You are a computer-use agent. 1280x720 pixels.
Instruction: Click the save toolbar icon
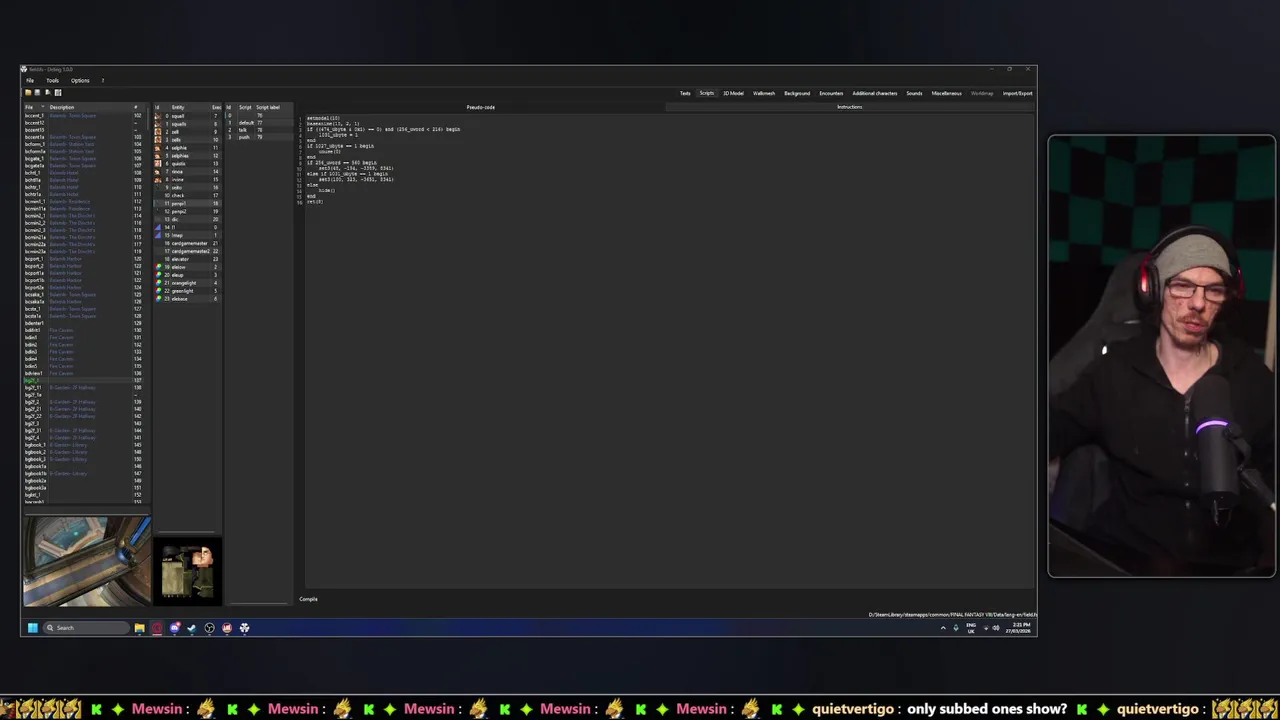pos(37,92)
